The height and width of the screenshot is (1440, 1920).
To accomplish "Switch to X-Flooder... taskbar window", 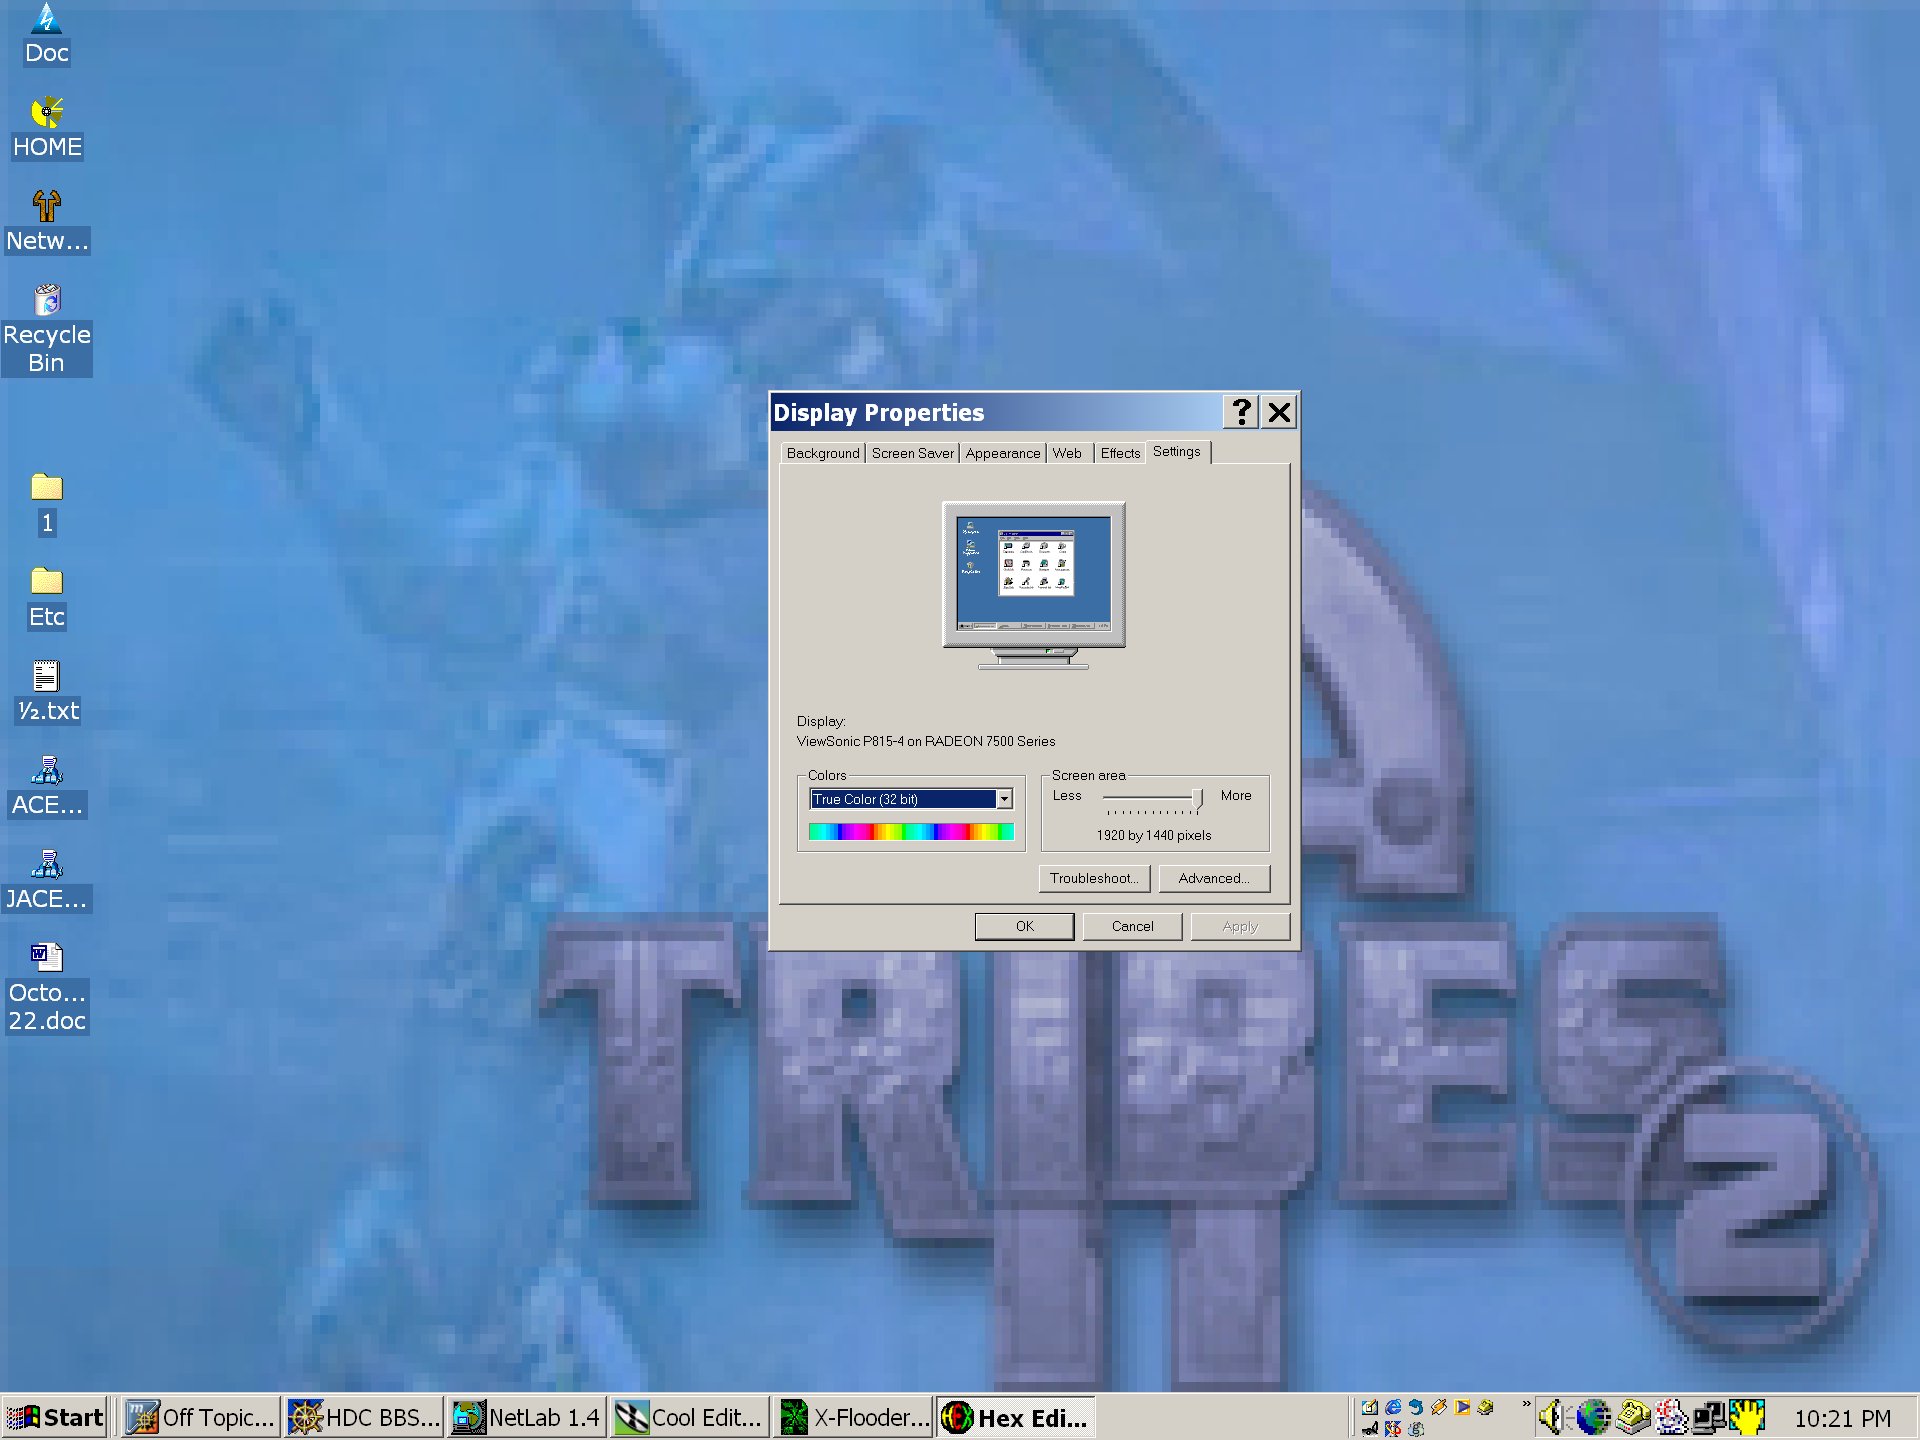I will click(854, 1417).
